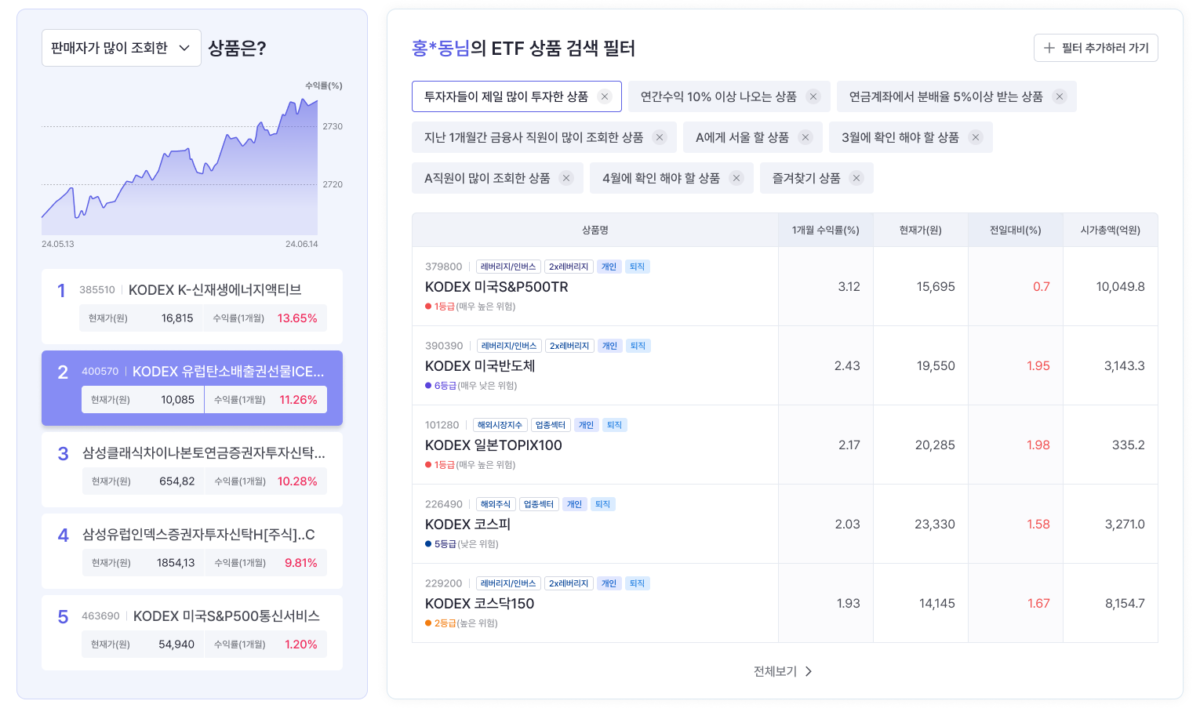Viewport: 1200px width, 708px height.
Task: Remove the 지난 1개월간 금융사 직원이 많이 조회한 상품 filter
Action: 659,138
